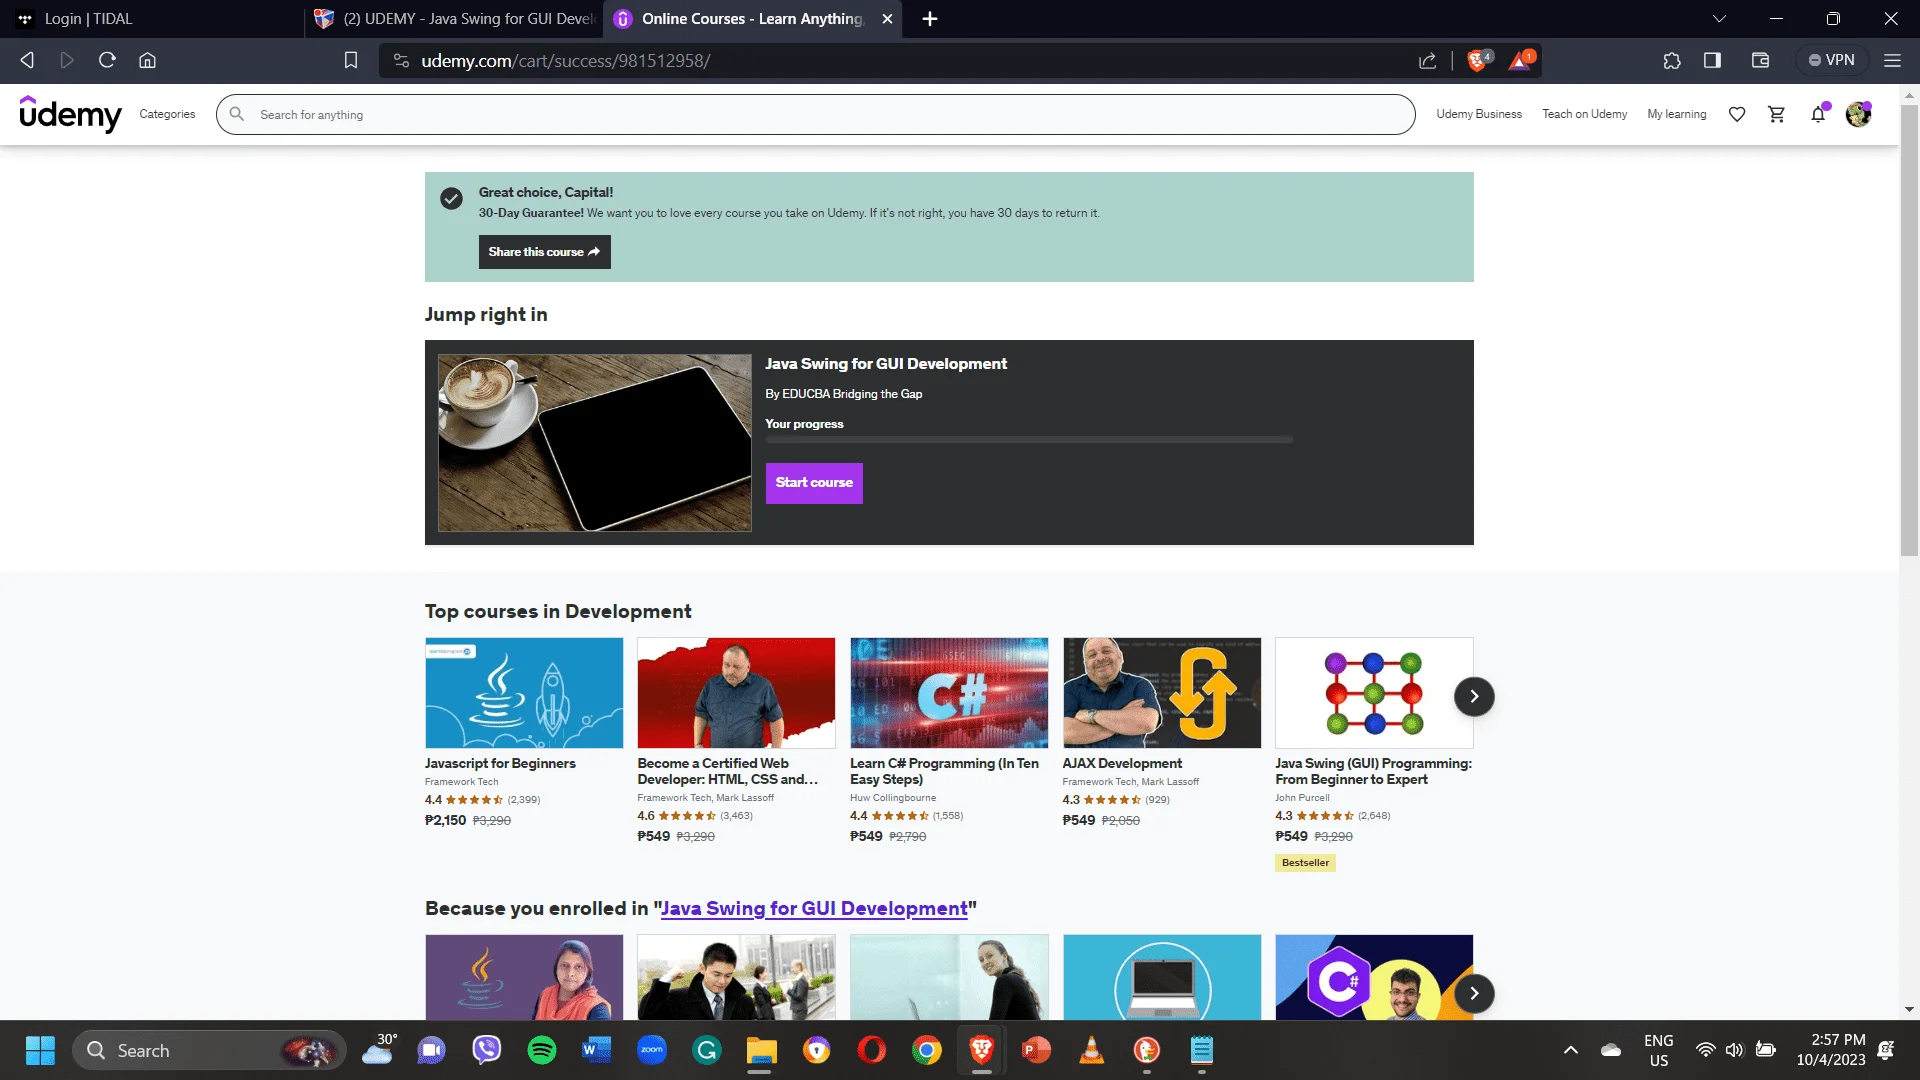This screenshot has height=1080, width=1920.
Task: Open the user profile avatar
Action: tap(1858, 114)
